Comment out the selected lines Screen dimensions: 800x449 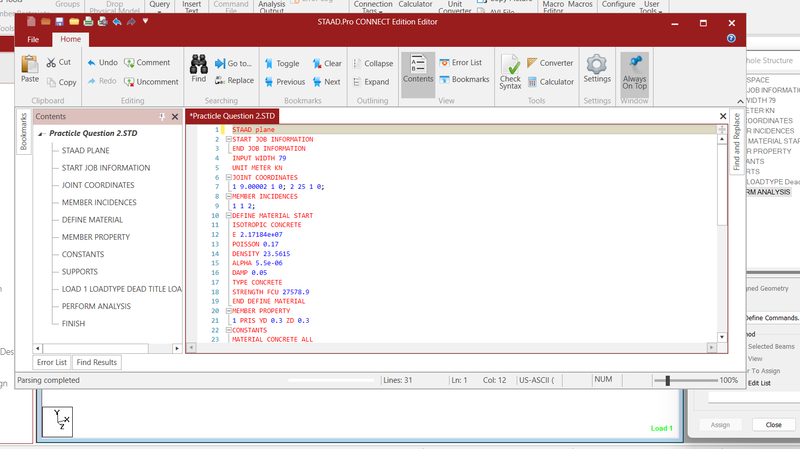coord(147,62)
